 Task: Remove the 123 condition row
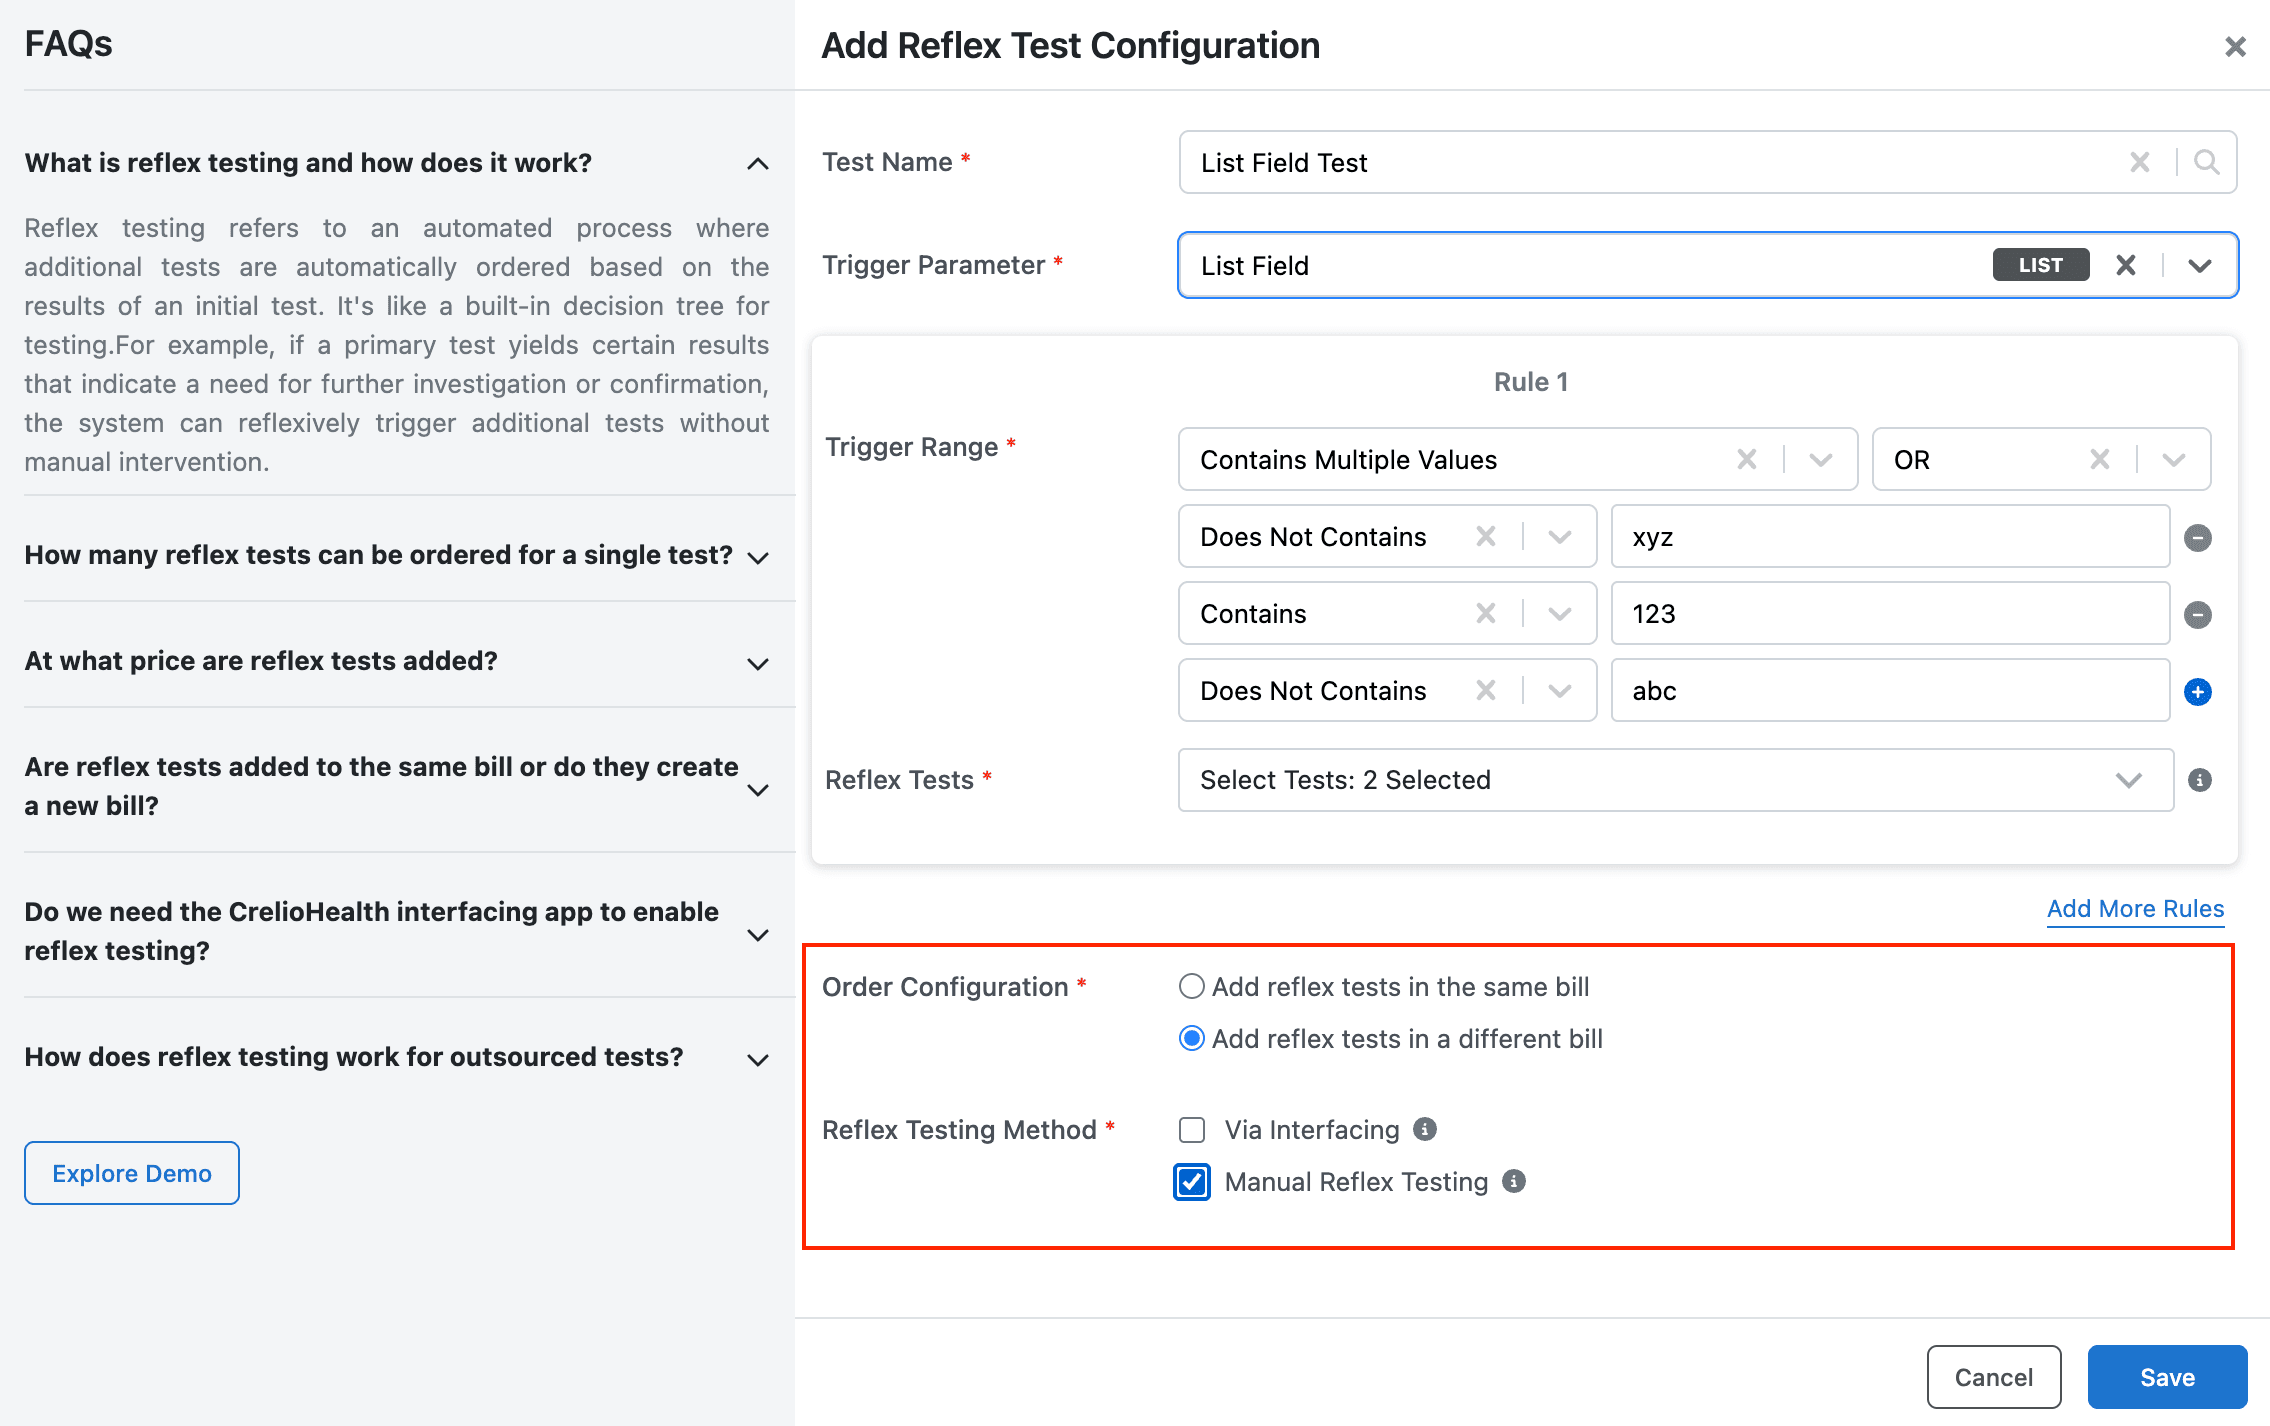(2197, 615)
